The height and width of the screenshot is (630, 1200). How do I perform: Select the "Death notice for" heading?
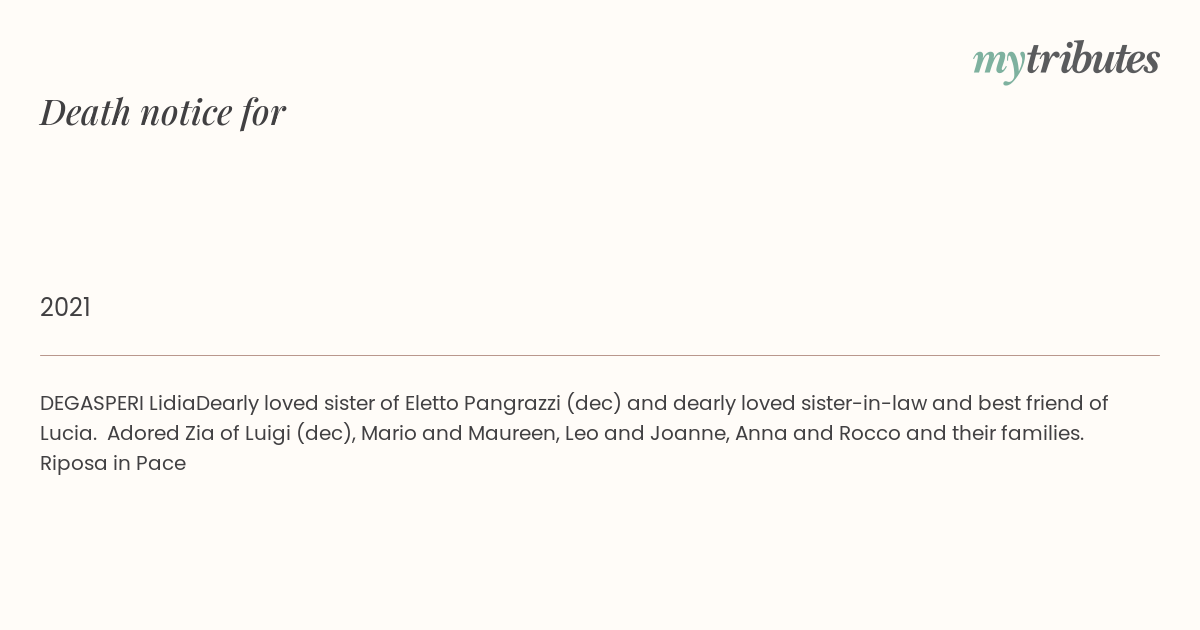click(x=163, y=113)
